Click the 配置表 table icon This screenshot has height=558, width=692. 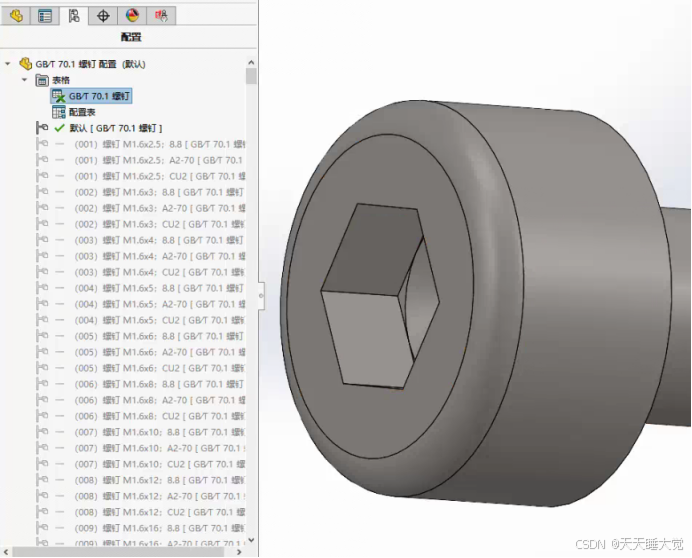(59, 112)
